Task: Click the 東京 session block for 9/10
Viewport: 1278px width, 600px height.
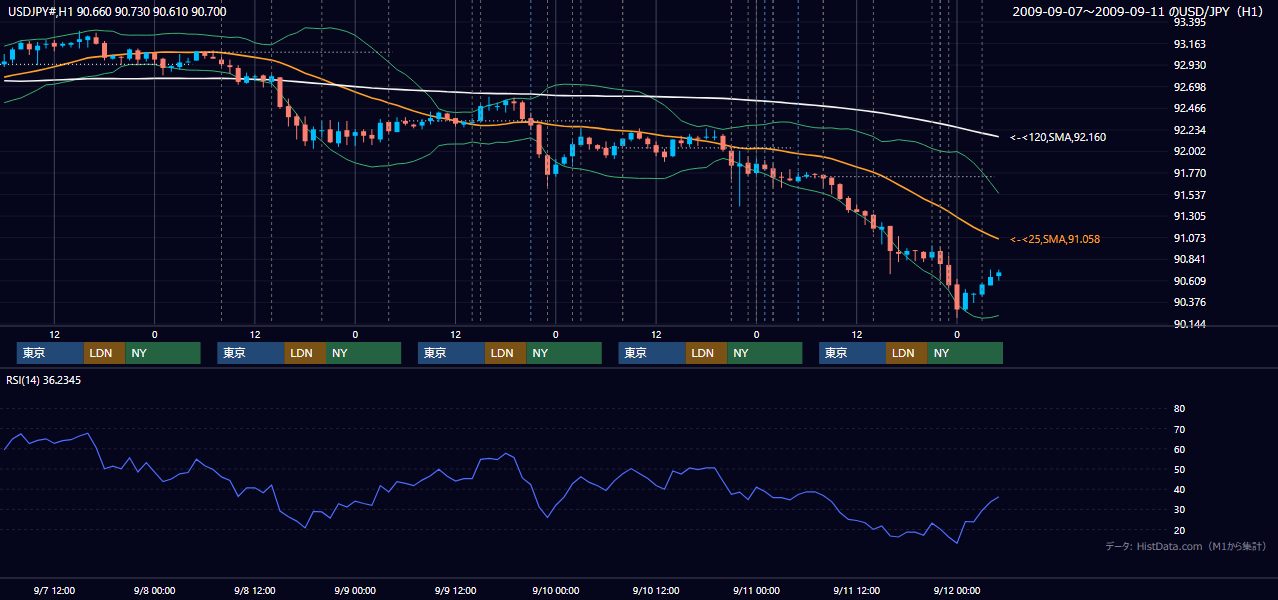Action: (653, 353)
